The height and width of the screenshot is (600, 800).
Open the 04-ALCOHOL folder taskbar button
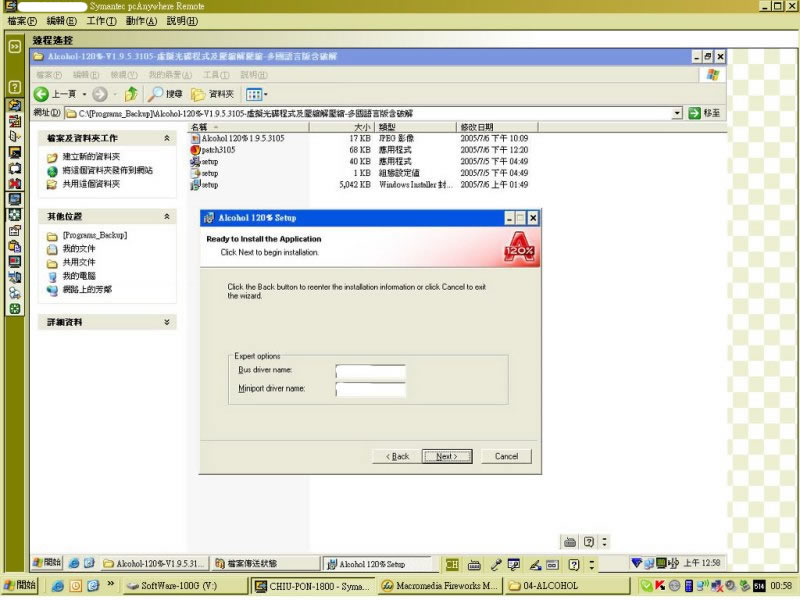[567, 586]
